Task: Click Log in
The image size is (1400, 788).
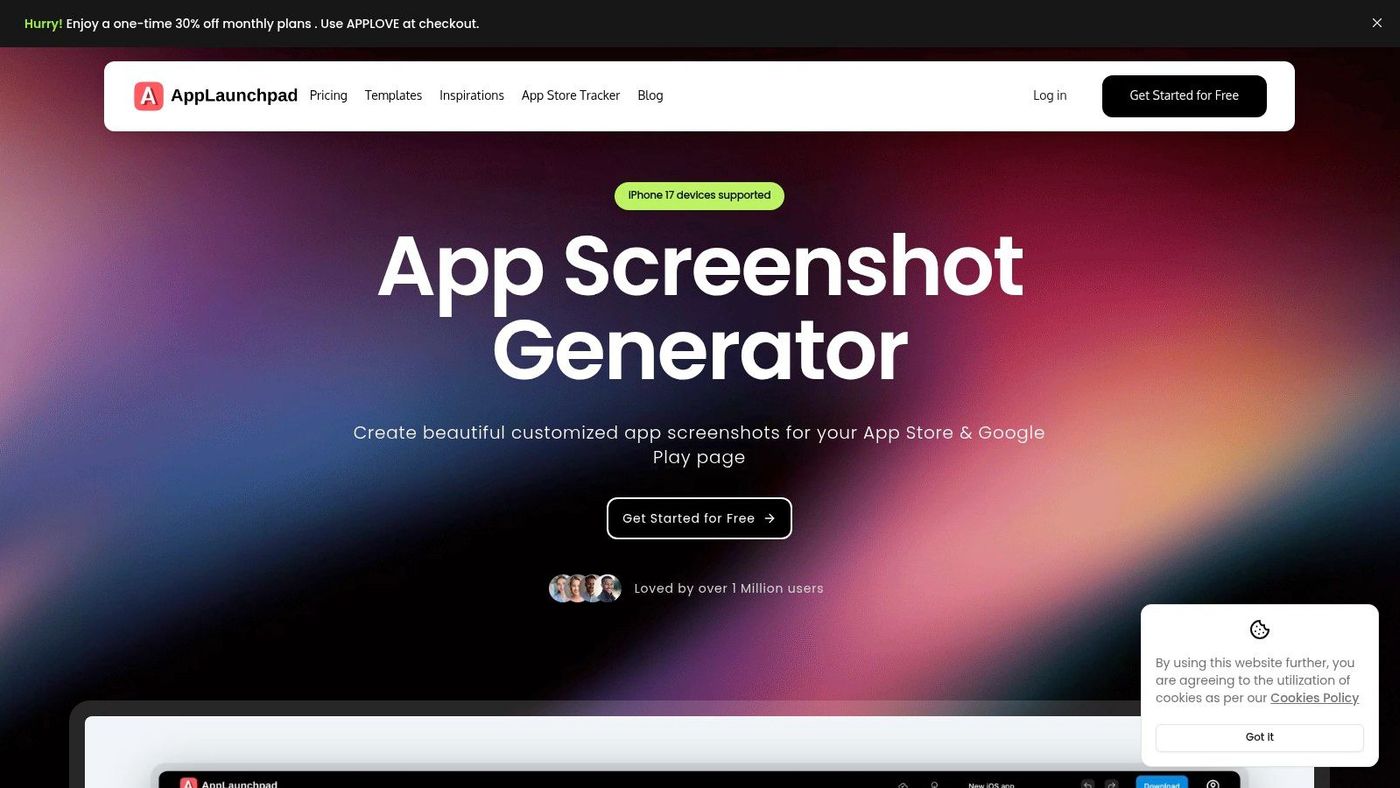Action: coord(1050,96)
